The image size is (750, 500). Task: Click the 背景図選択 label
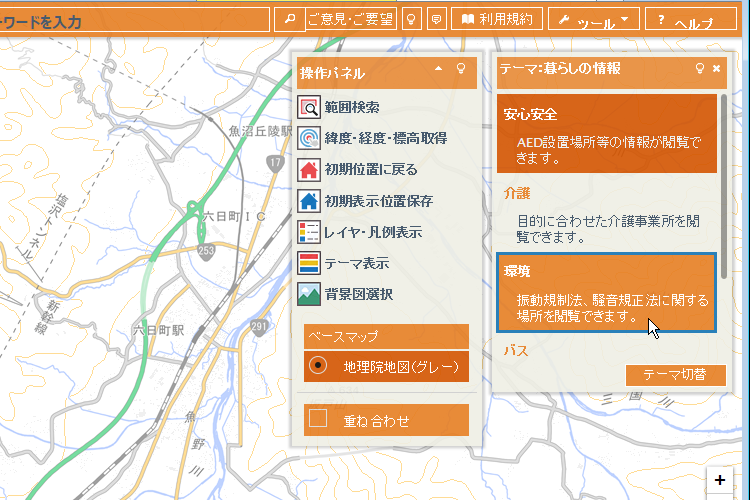coord(359,295)
